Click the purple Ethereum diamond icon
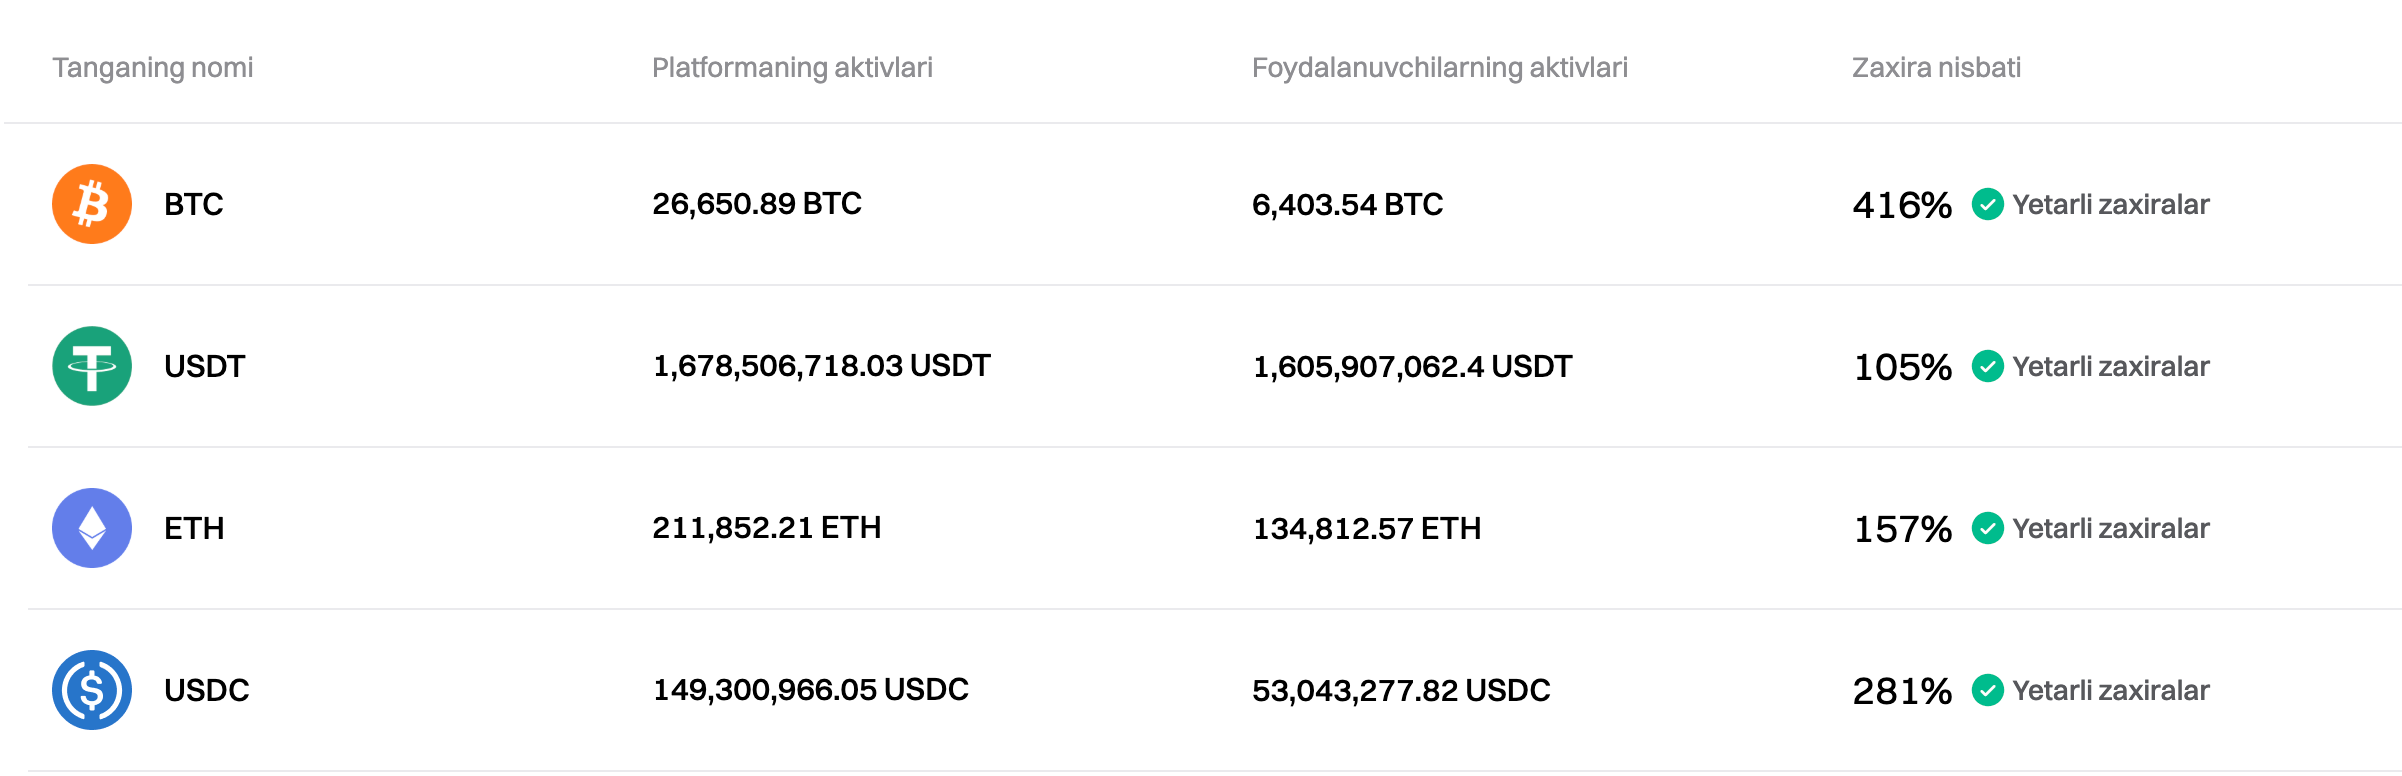Image resolution: width=2402 pixels, height=776 pixels. (x=92, y=528)
